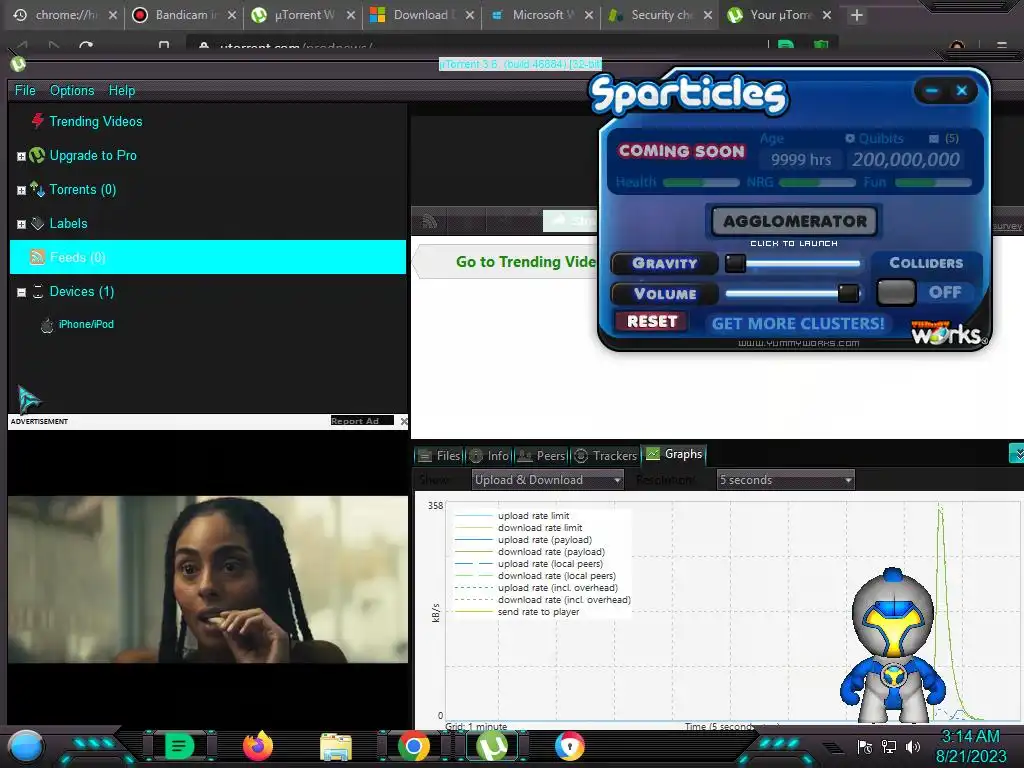Open the Help menu
Viewport: 1024px width, 768px height.
coord(121,90)
